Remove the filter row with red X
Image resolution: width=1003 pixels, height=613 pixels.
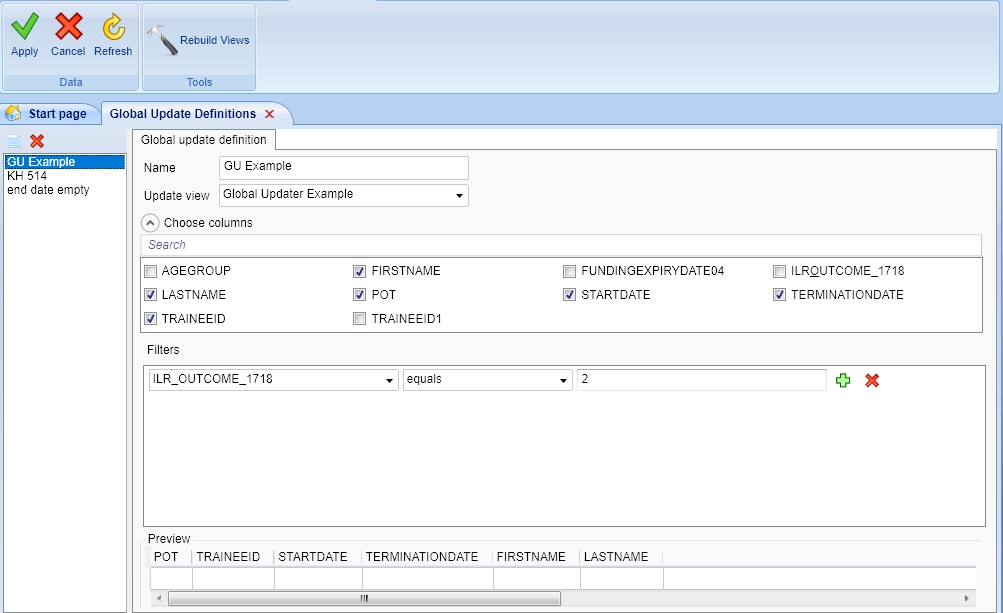[x=872, y=380]
